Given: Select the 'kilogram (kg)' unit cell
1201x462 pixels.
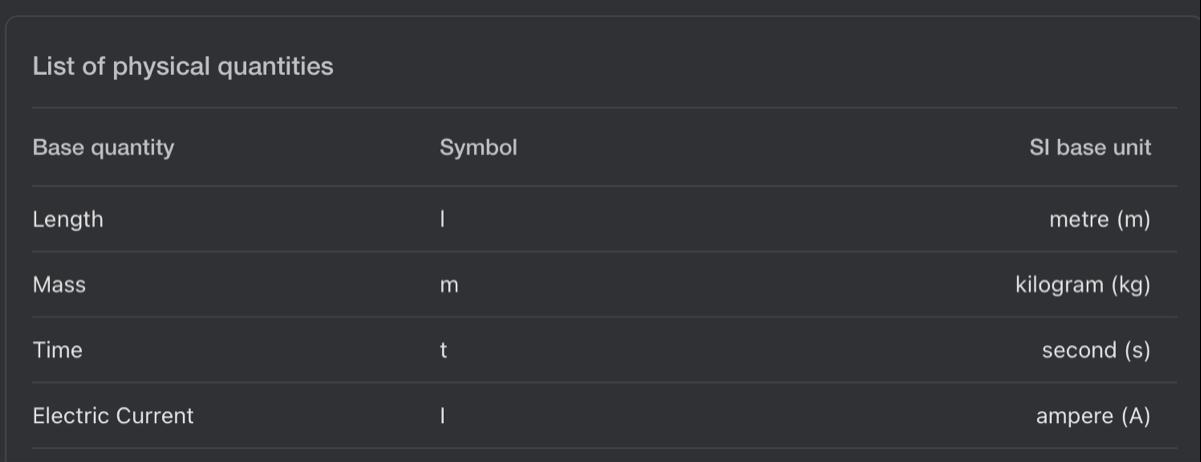Looking at the screenshot, I should click(x=1083, y=285).
